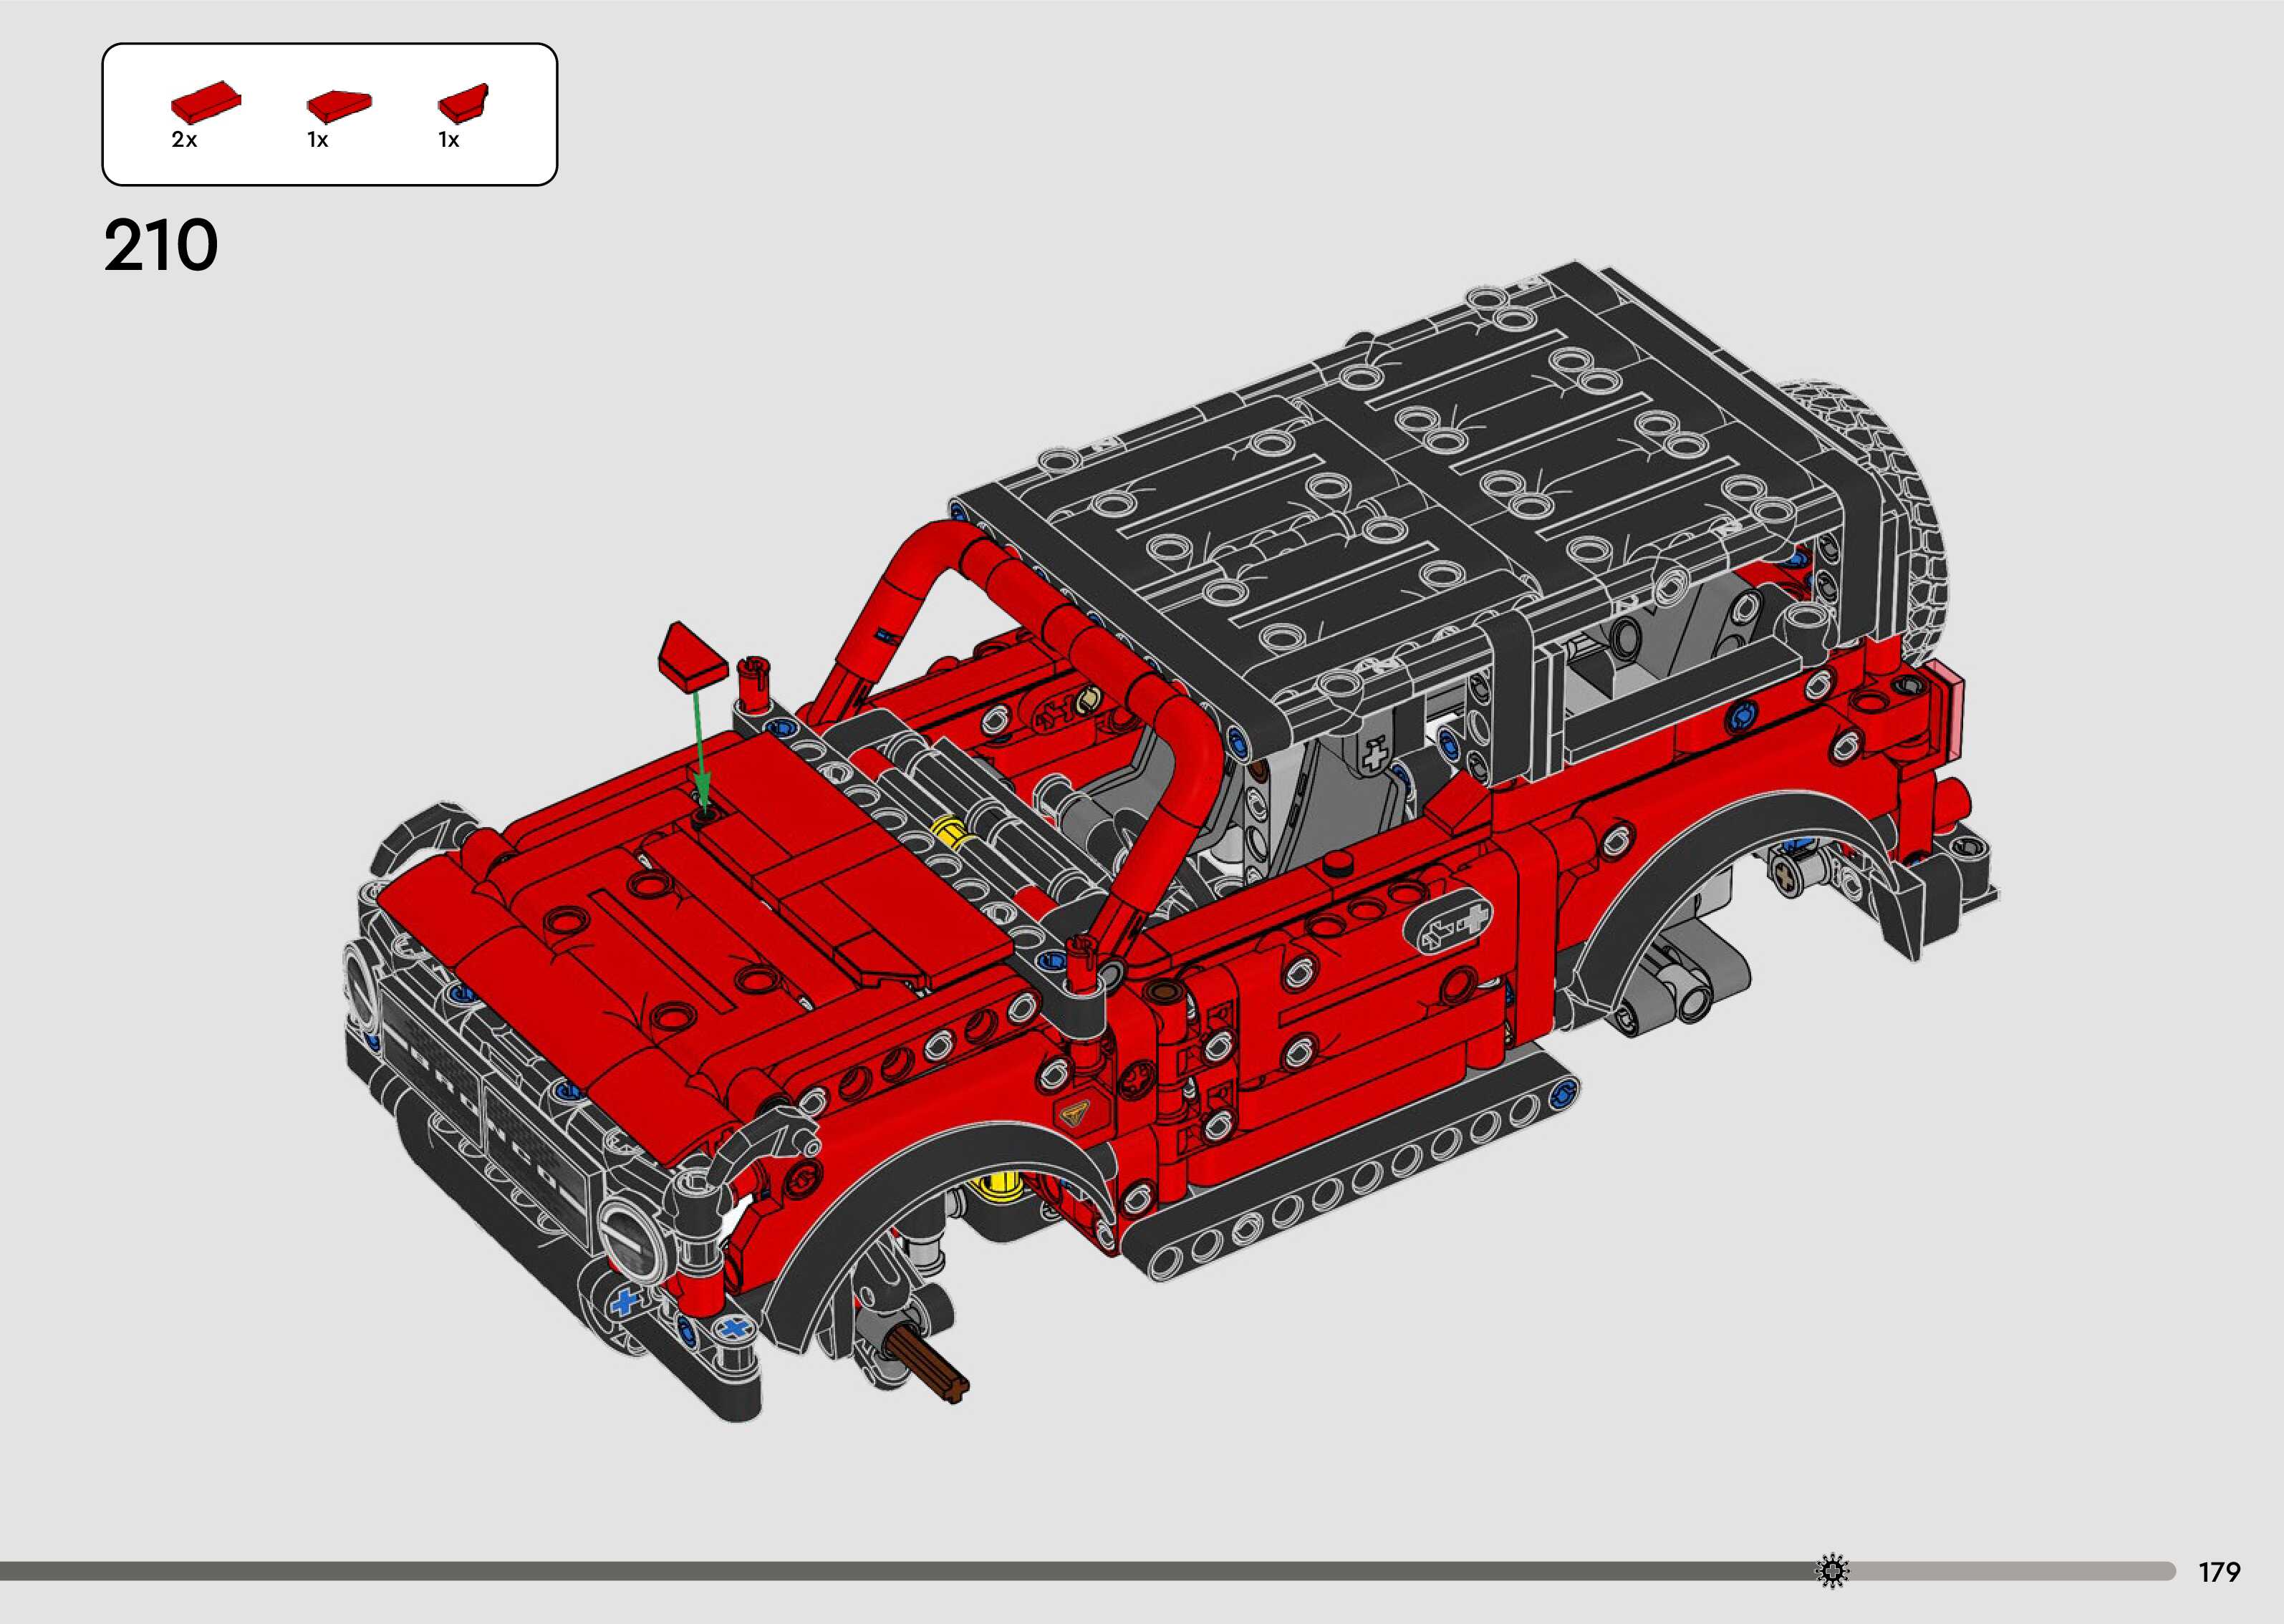Click the first red tile marked 2x
This screenshot has width=2284, height=1624.
tap(206, 102)
